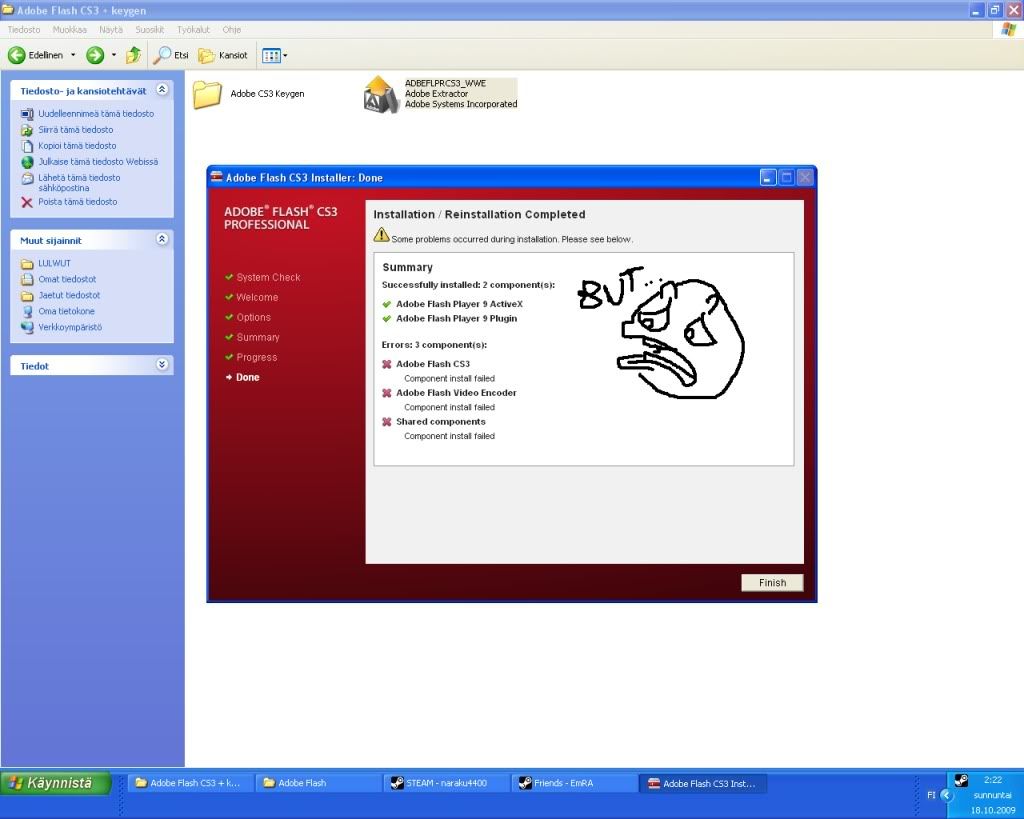The width and height of the screenshot is (1024, 819).
Task: Click the Done step in installer sidebar
Action: [248, 377]
